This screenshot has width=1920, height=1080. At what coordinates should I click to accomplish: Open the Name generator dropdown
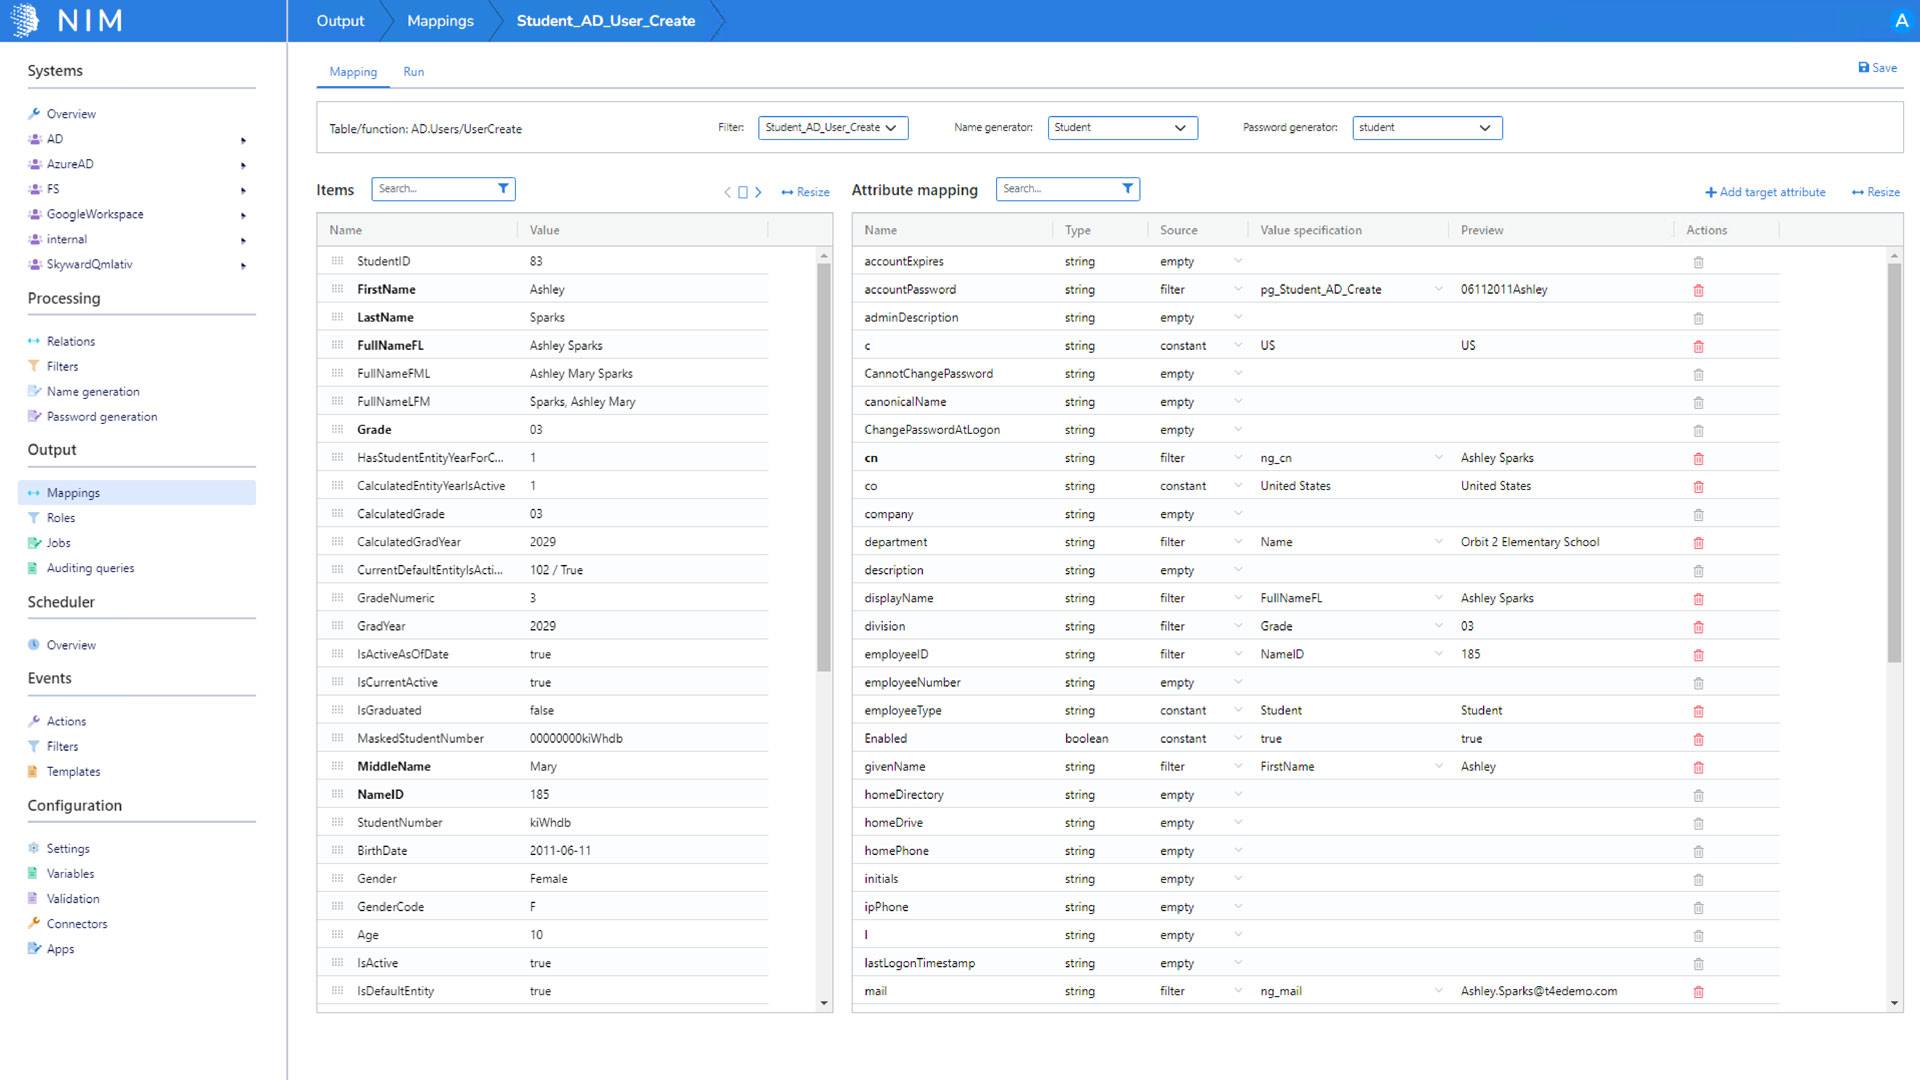point(1122,128)
